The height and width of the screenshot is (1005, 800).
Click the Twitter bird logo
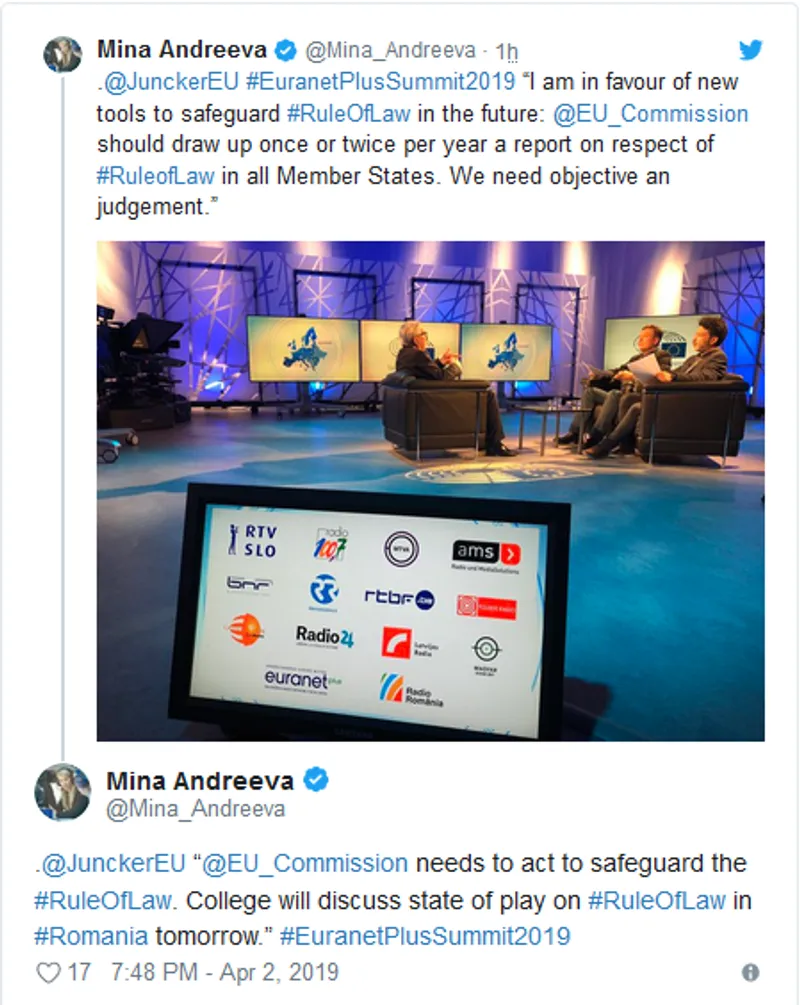[x=750, y=50]
